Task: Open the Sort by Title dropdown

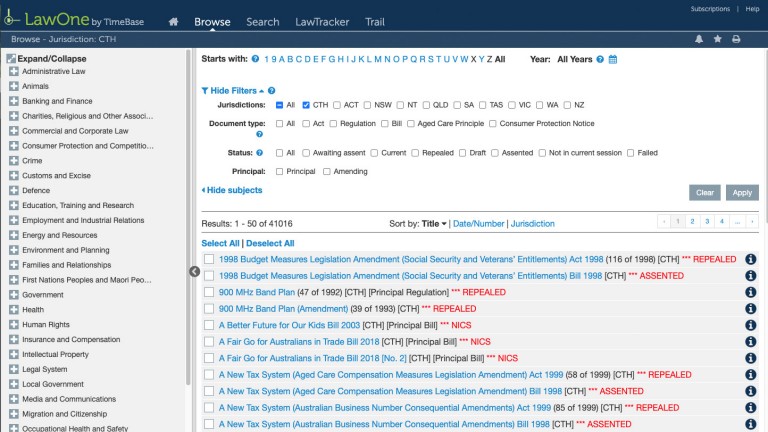Action: [x=434, y=224]
